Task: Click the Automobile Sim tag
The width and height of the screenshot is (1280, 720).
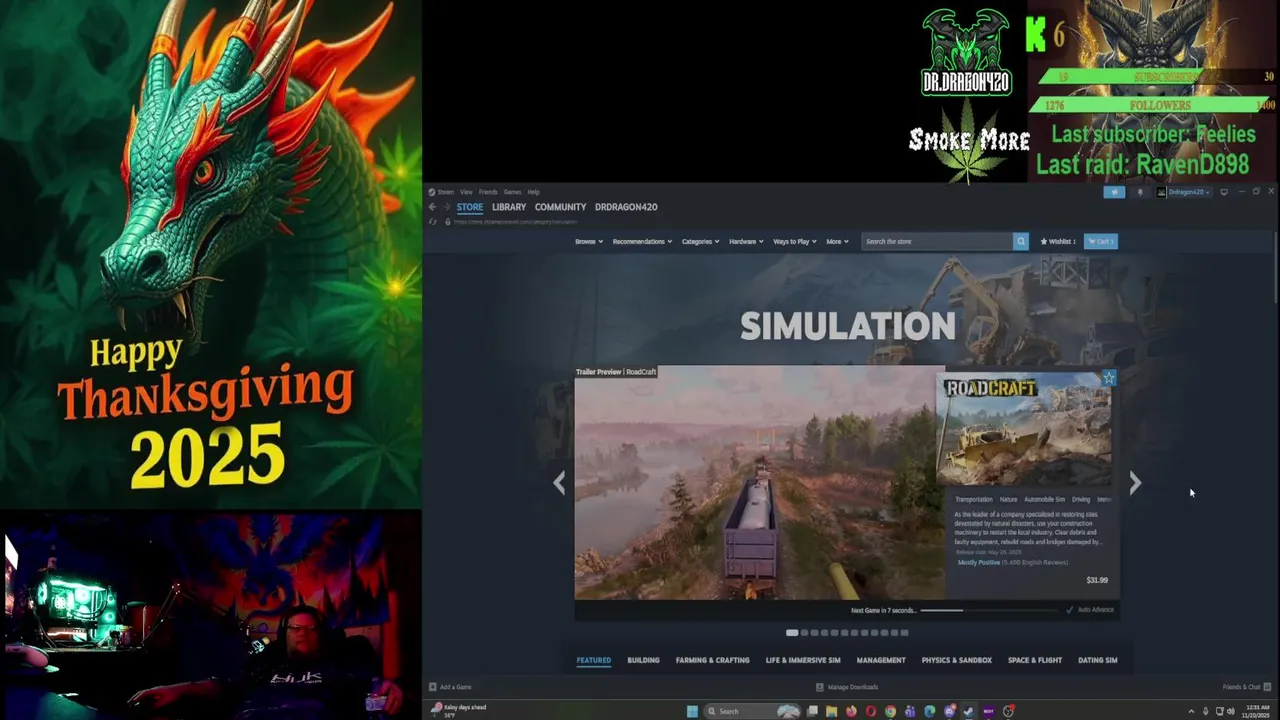Action: point(1044,499)
